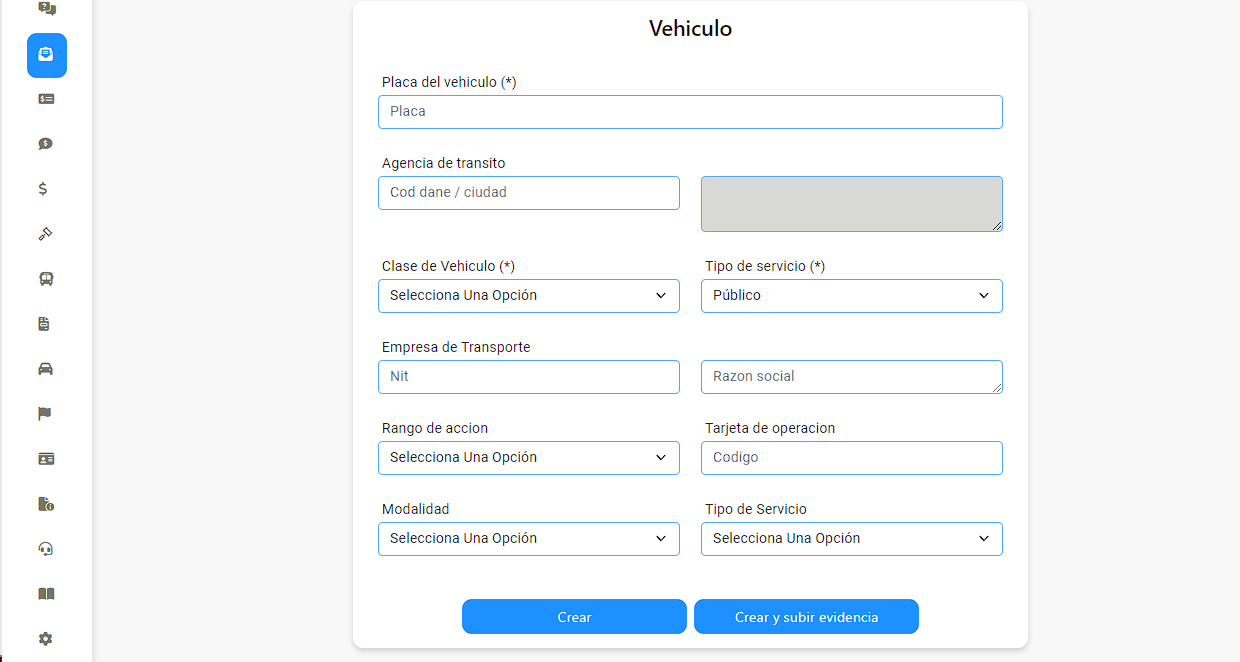Open the gavel sidebar icon
1240x662 pixels.
pyautogui.click(x=46, y=234)
